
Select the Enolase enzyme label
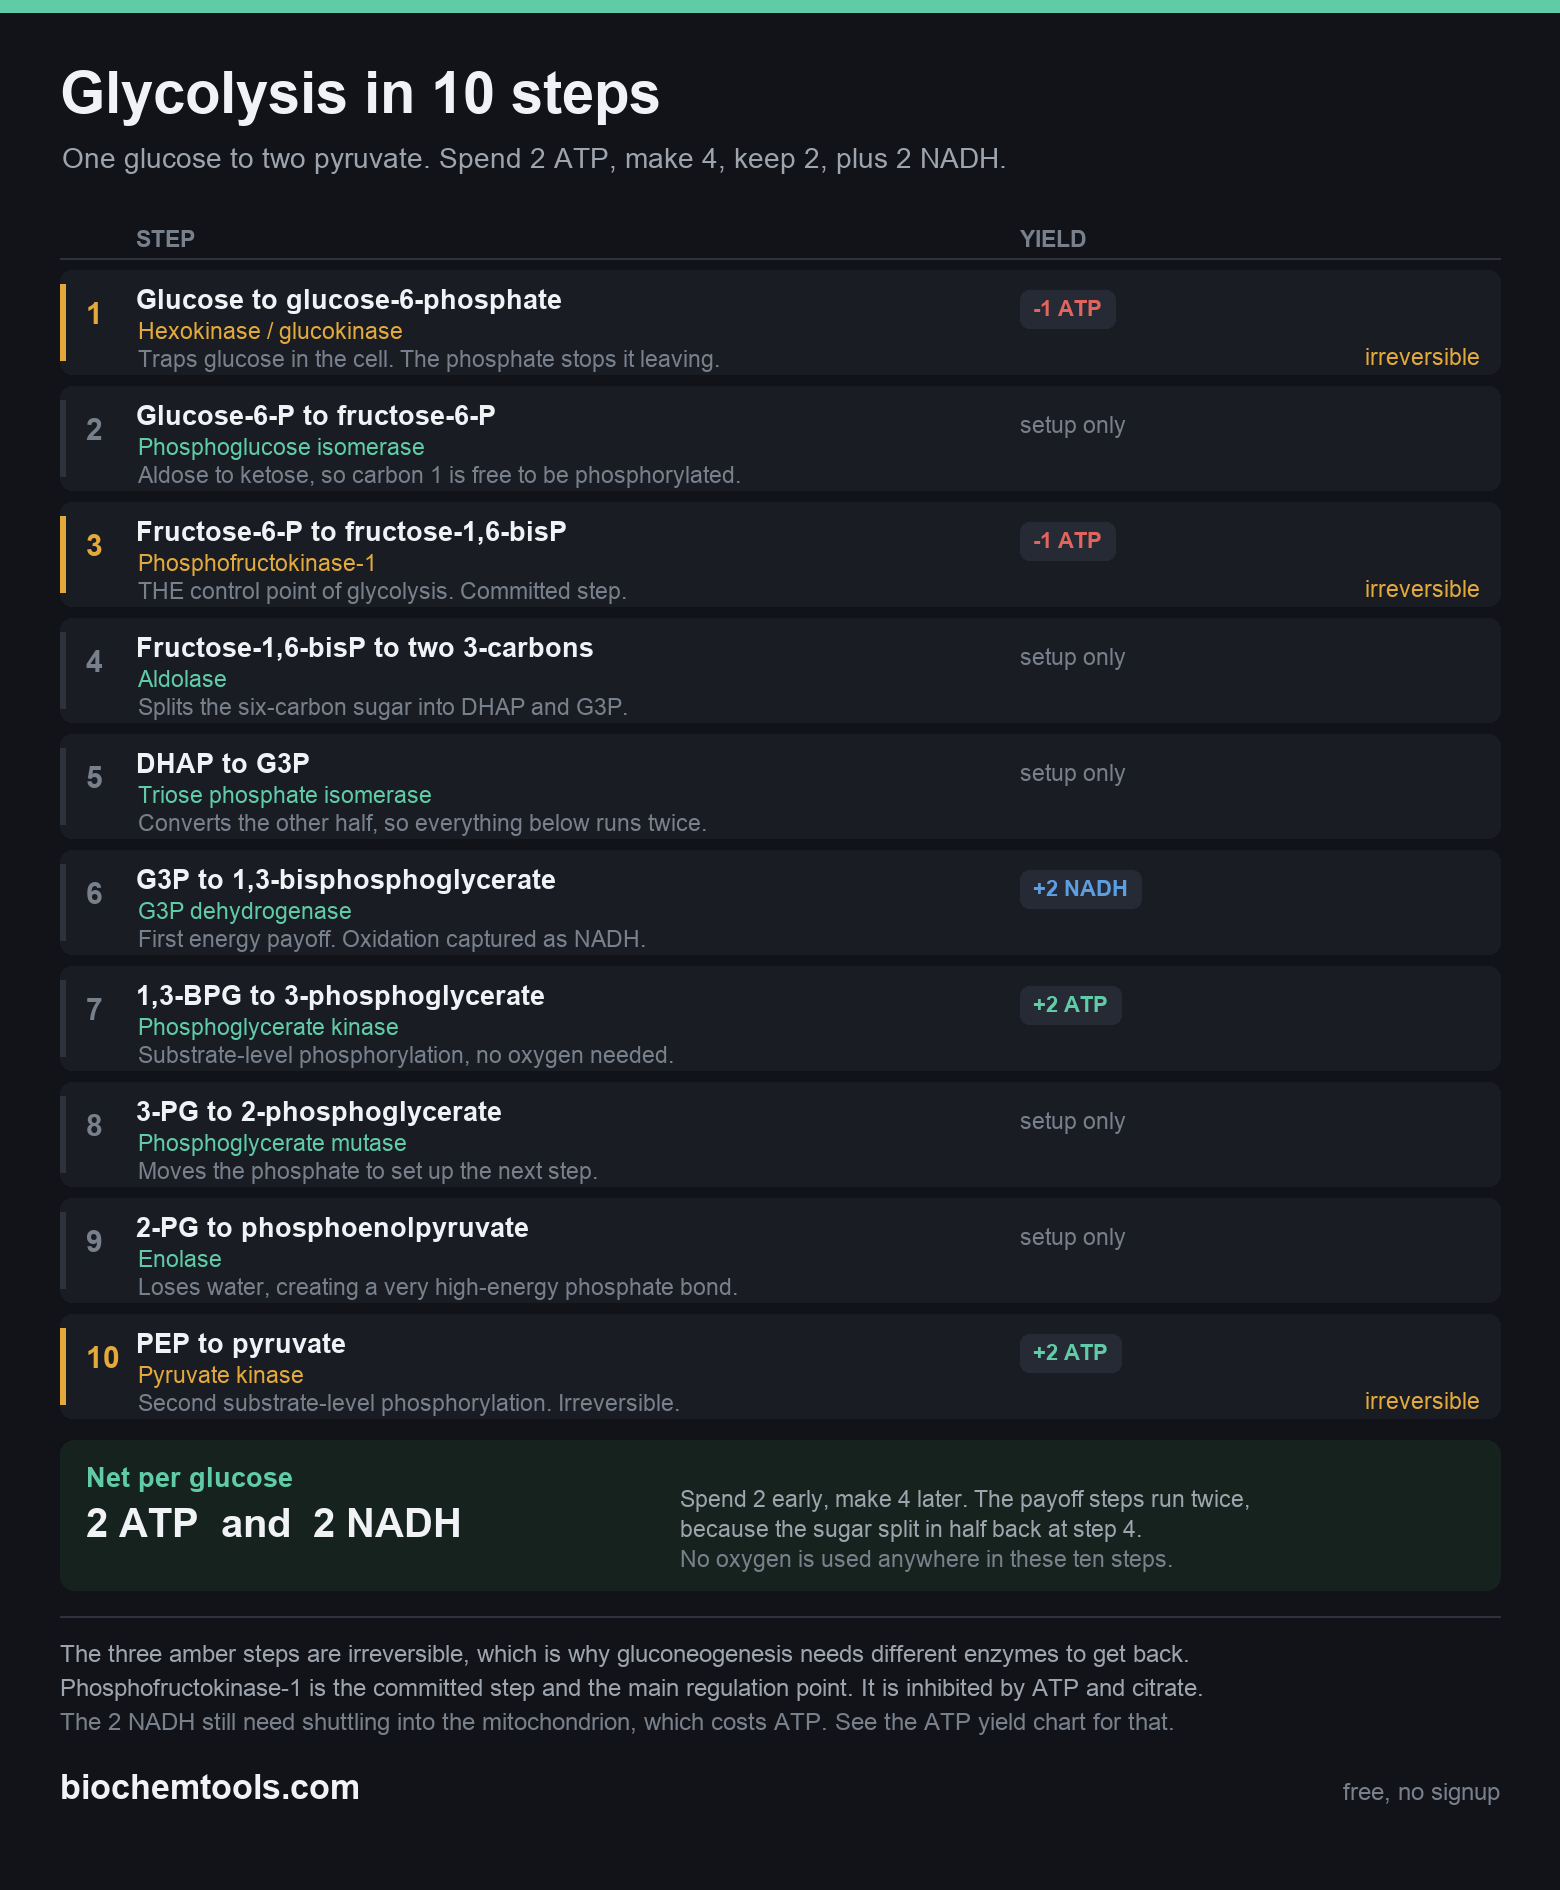[180, 1259]
